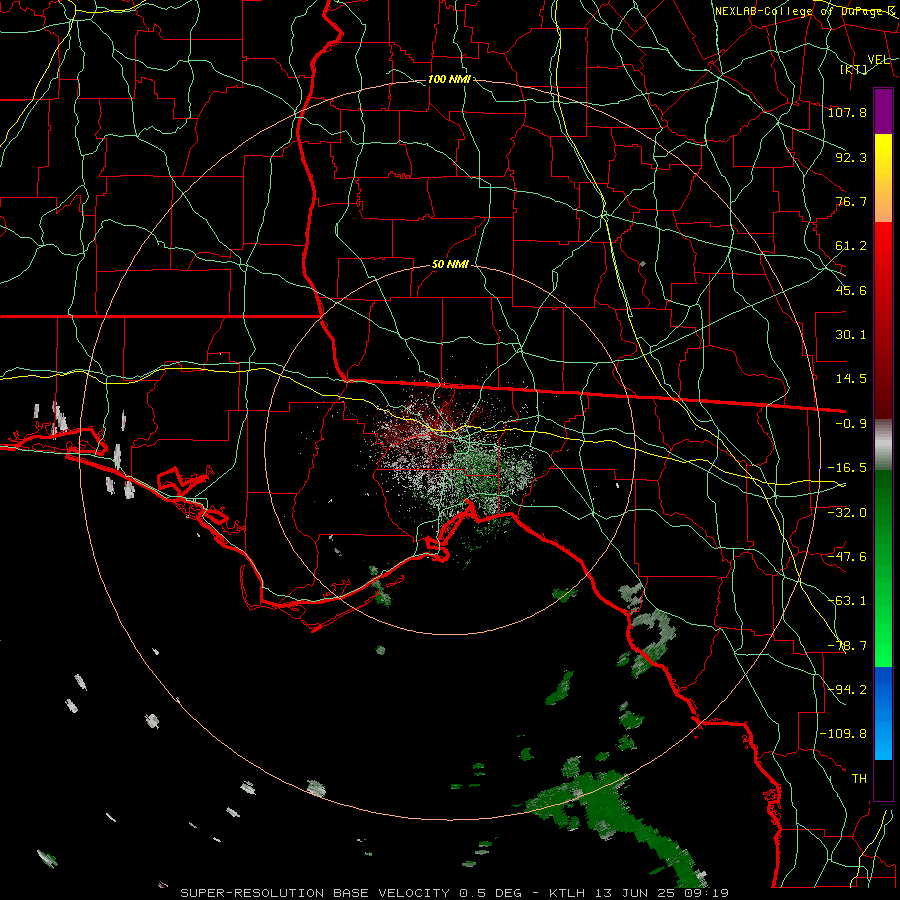Select the -16.5 velocity scale label
The image size is (900, 900).
847,468
